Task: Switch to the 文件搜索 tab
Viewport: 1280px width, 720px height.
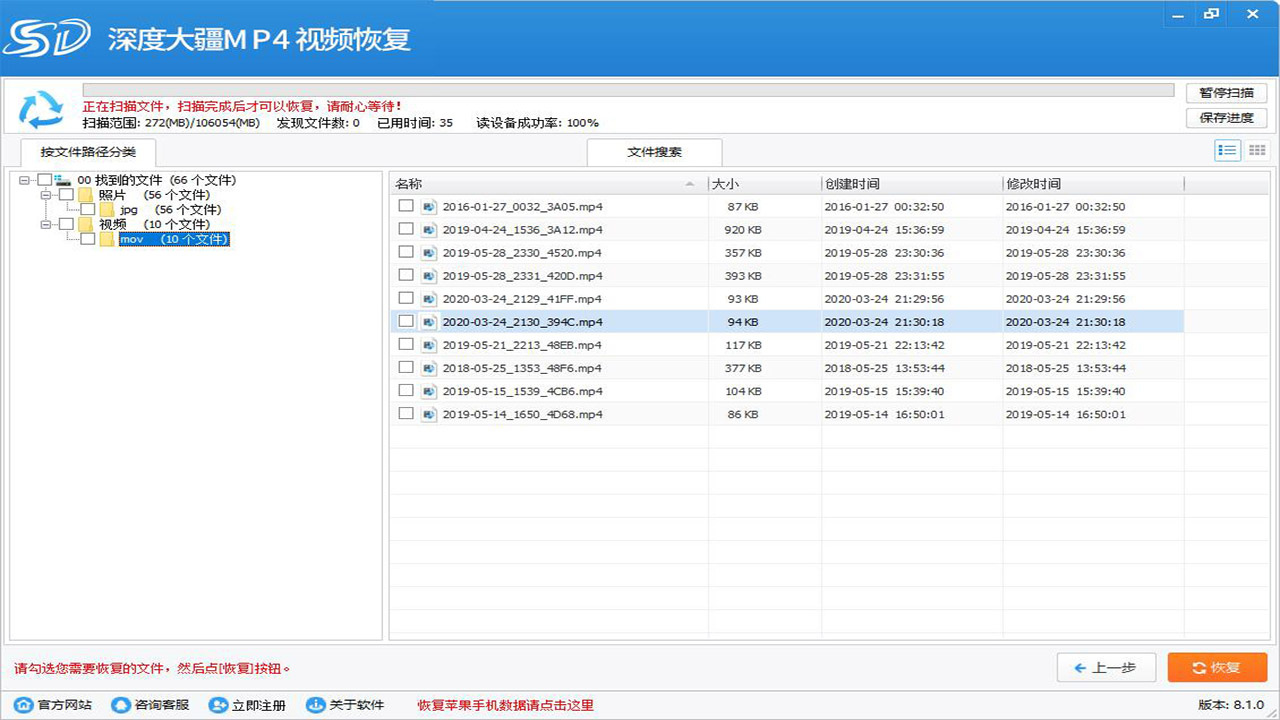Action: click(x=657, y=152)
